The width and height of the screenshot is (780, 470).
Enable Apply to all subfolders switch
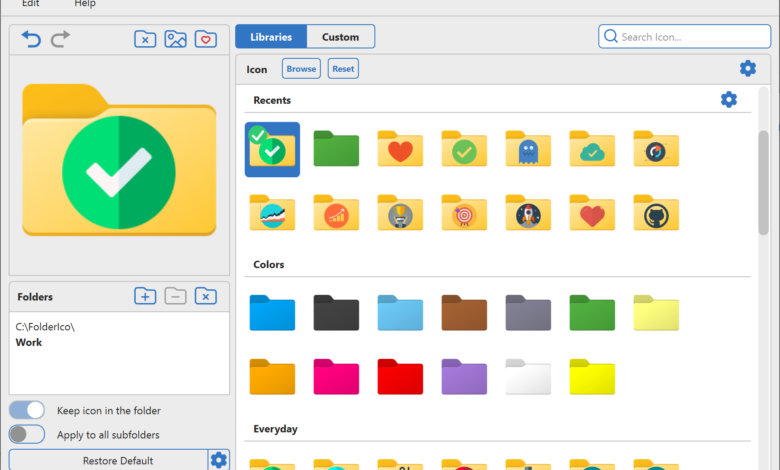(27, 434)
